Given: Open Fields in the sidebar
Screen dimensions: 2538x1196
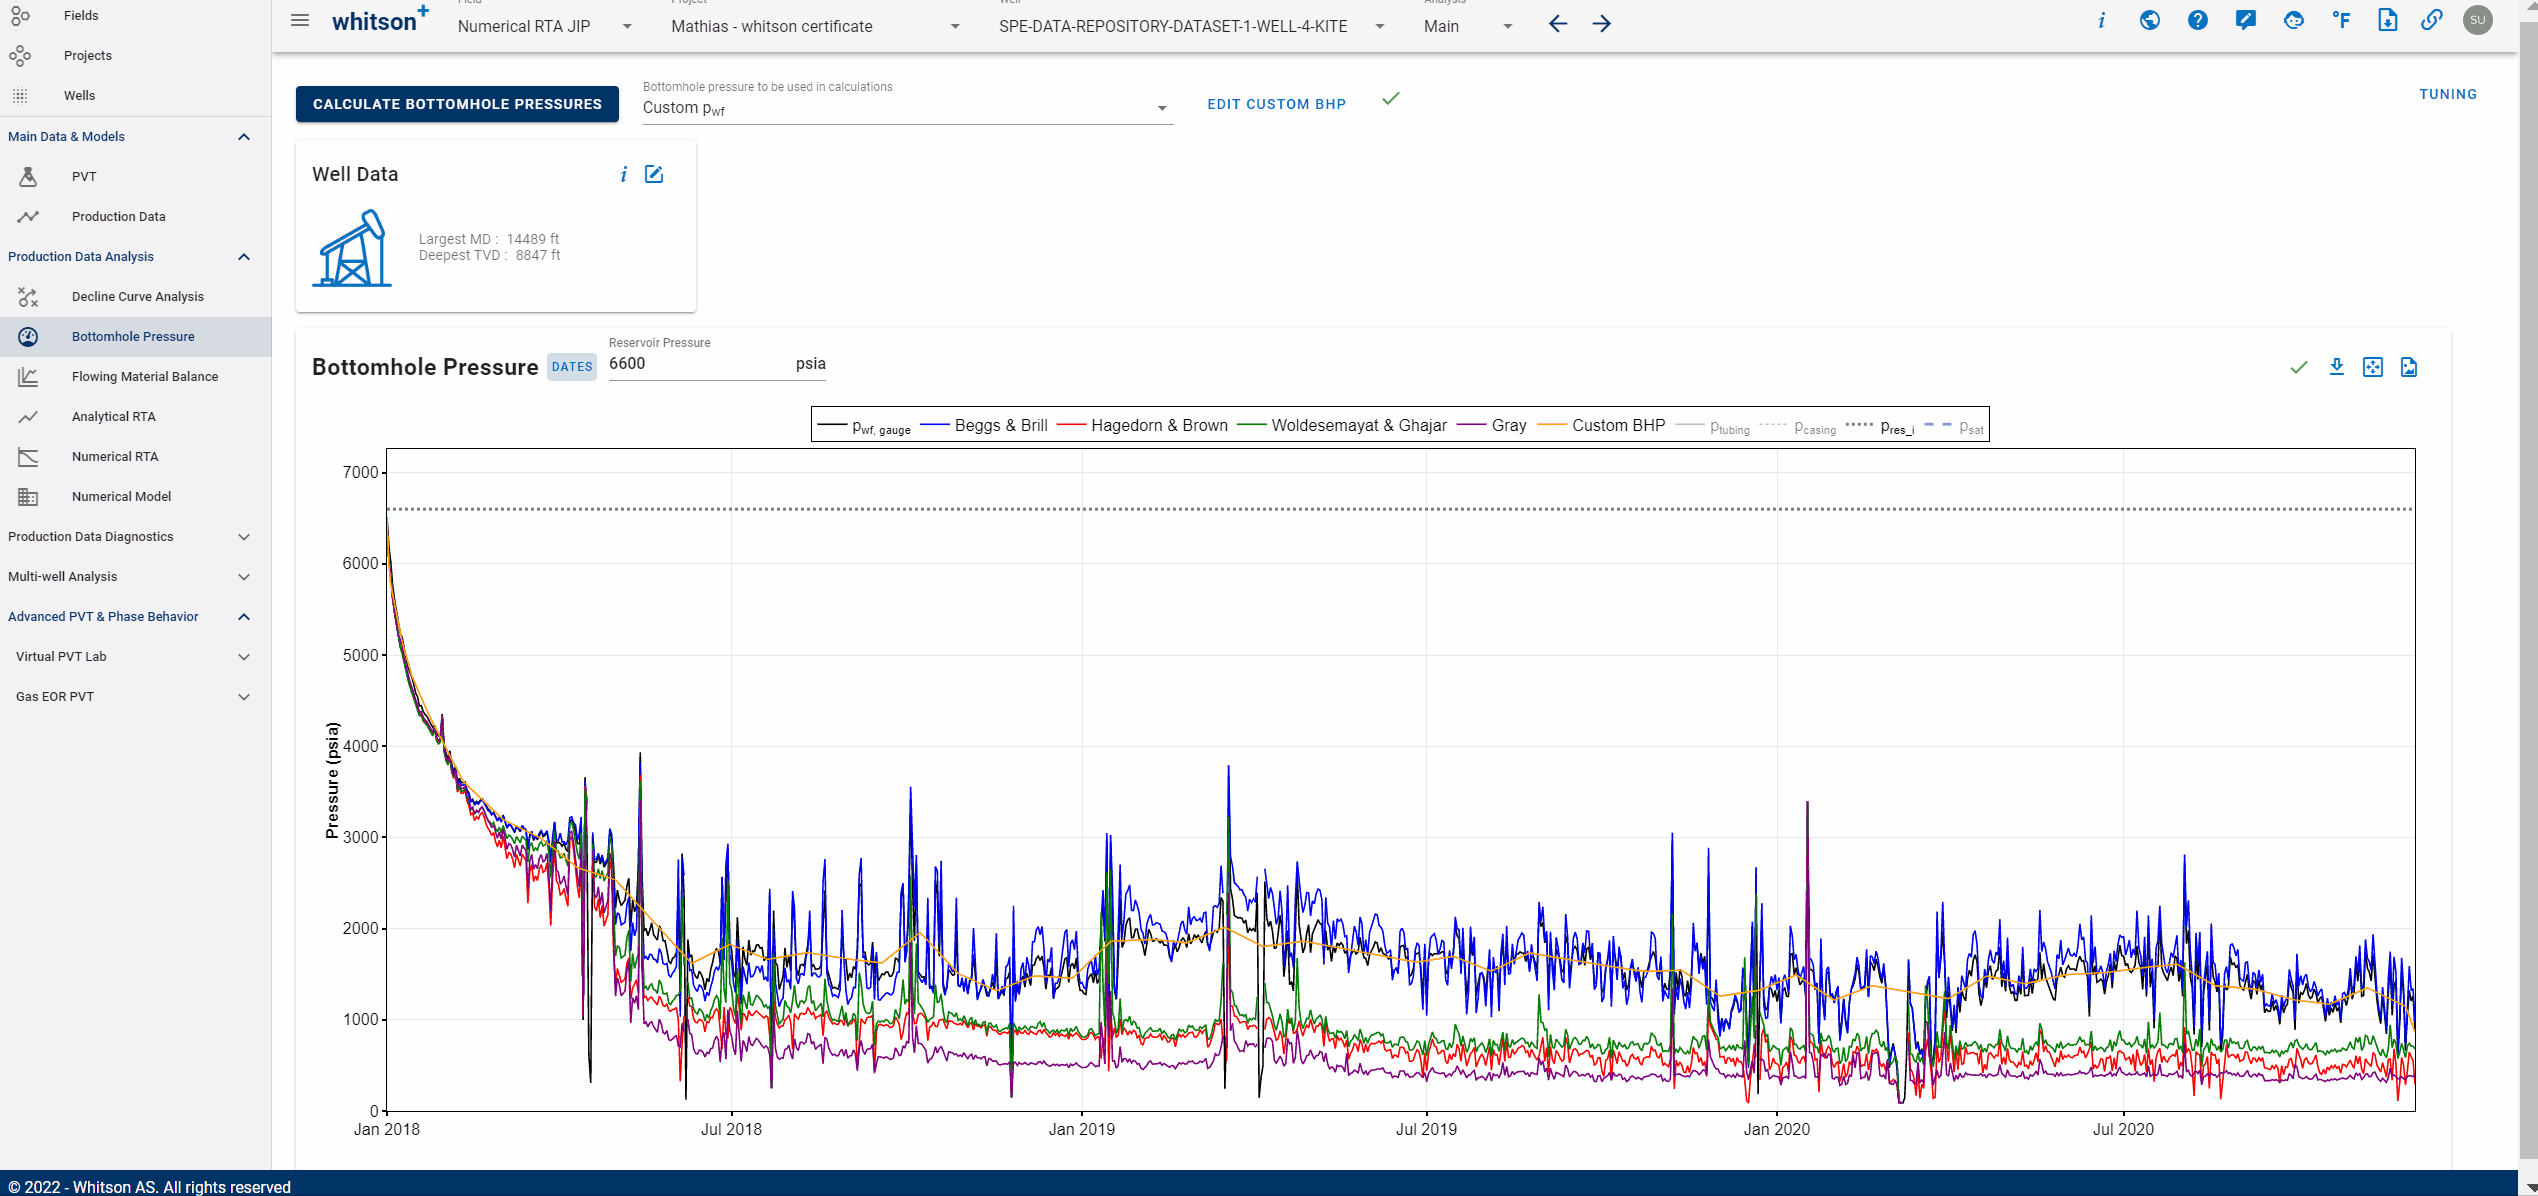Looking at the screenshot, I should coord(135,16).
